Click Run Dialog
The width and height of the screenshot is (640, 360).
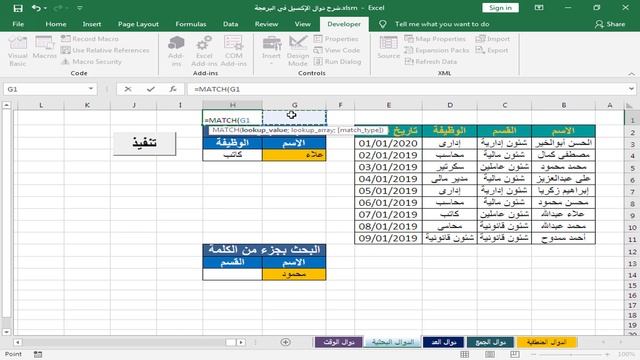[x=338, y=62]
